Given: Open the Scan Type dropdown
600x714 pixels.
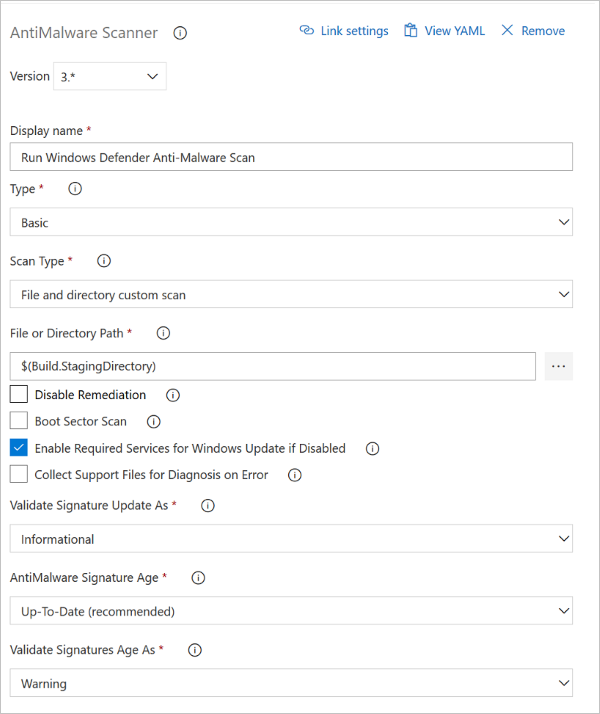Looking at the screenshot, I should [x=291, y=295].
